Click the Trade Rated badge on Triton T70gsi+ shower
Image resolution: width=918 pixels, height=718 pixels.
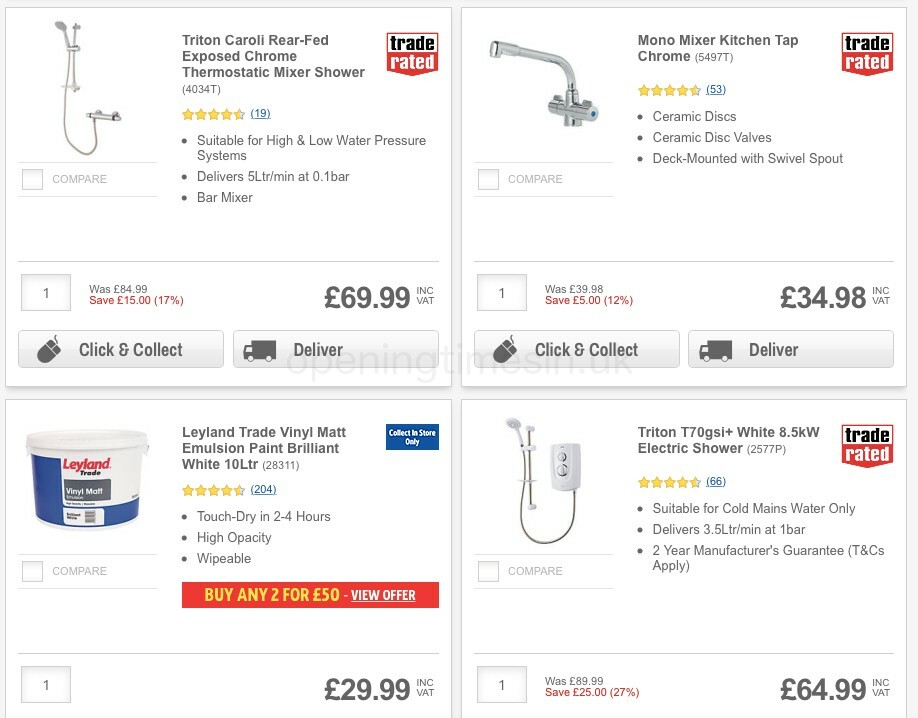tap(867, 445)
